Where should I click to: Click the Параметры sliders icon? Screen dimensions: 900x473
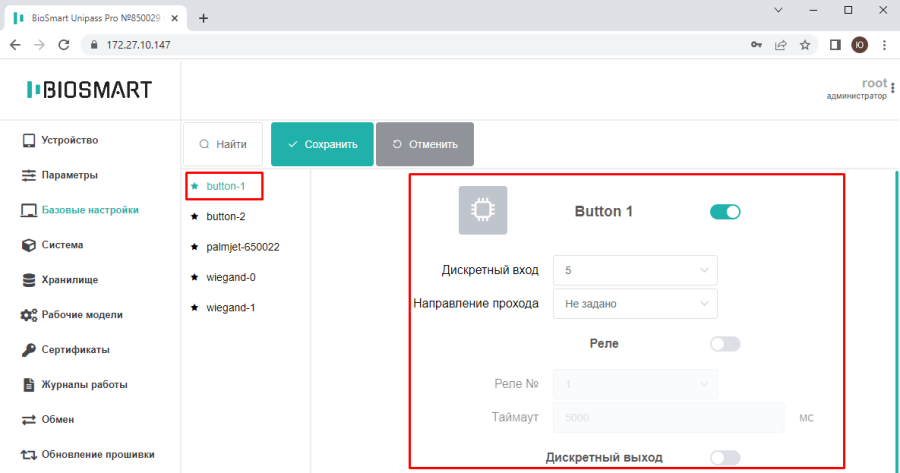[x=28, y=175]
